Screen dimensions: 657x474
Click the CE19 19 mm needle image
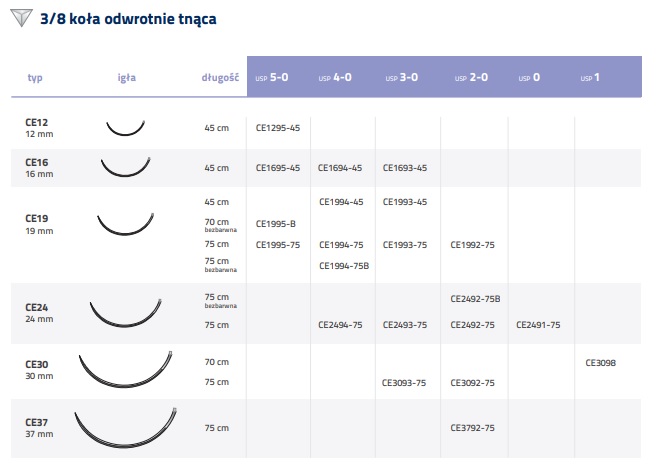tap(126, 223)
